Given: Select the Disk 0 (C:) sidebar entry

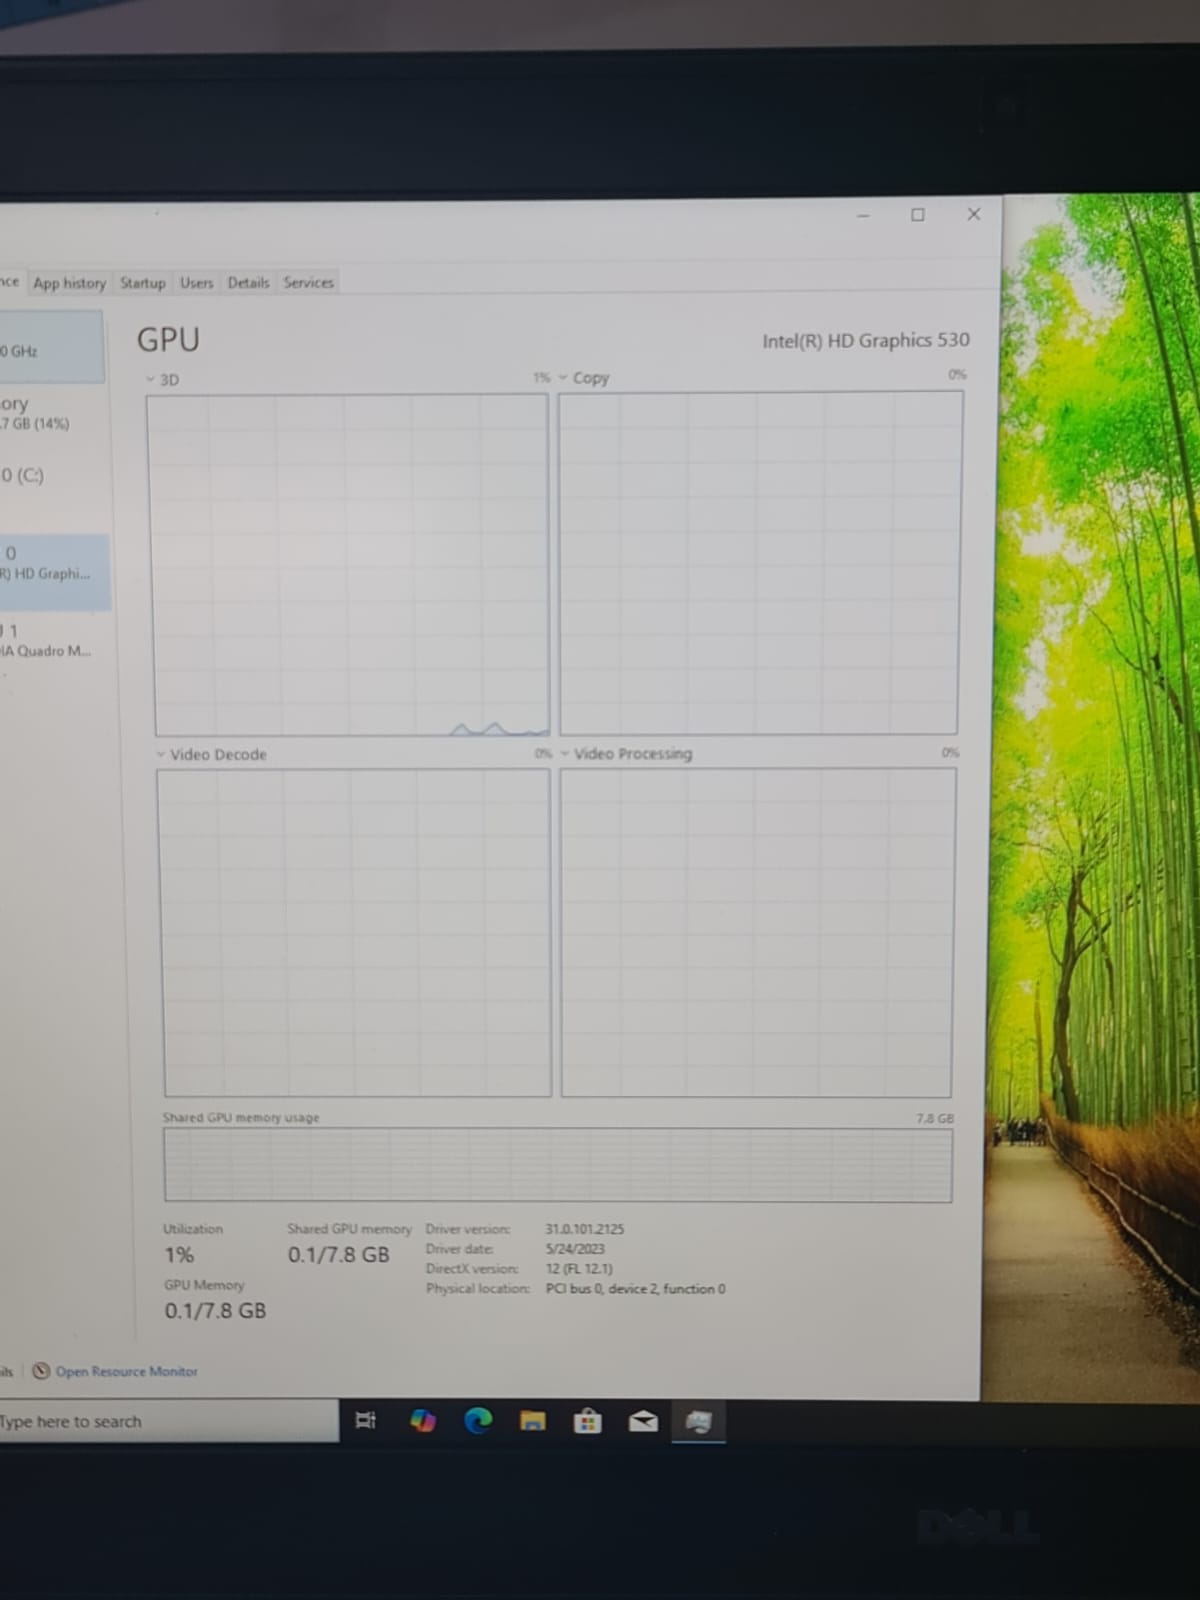Looking at the screenshot, I should 52,475.
